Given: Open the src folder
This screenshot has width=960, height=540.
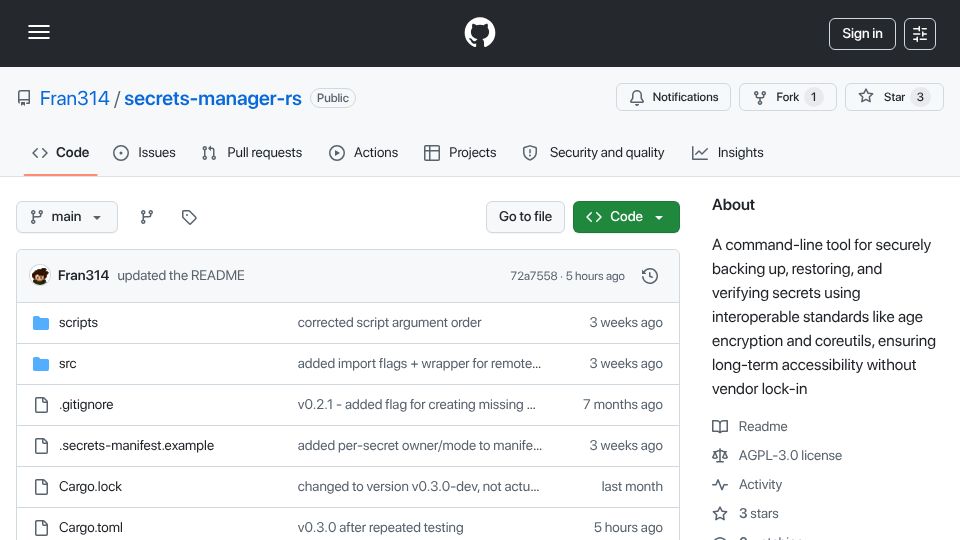Looking at the screenshot, I should coord(67,364).
